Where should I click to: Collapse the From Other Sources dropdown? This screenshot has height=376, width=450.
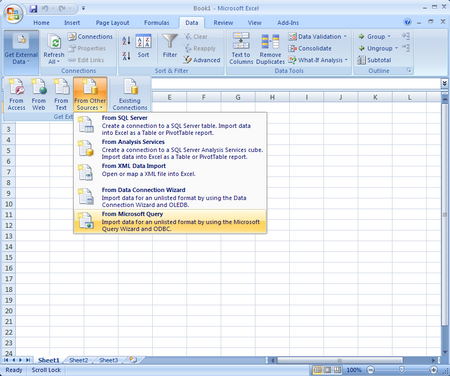click(90, 94)
